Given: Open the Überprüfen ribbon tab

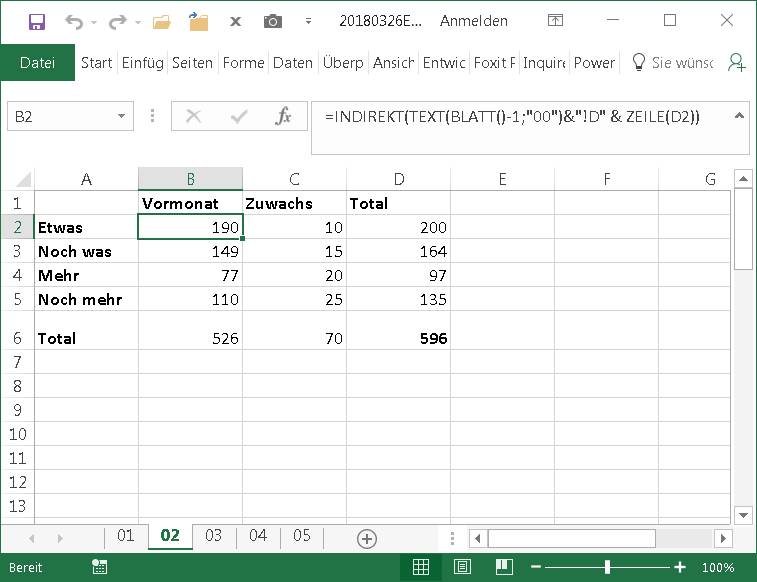Looking at the screenshot, I should (x=343, y=63).
